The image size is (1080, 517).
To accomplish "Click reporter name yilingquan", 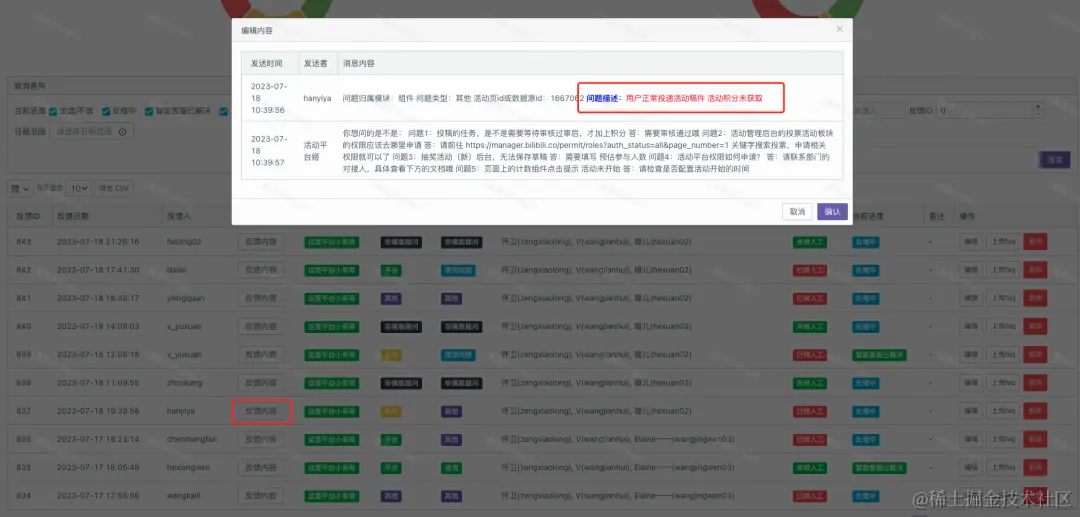I will pos(186,299).
